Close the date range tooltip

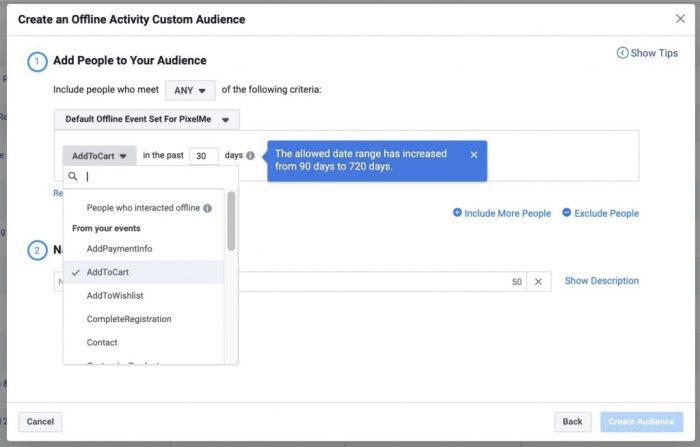pyautogui.click(x=474, y=155)
